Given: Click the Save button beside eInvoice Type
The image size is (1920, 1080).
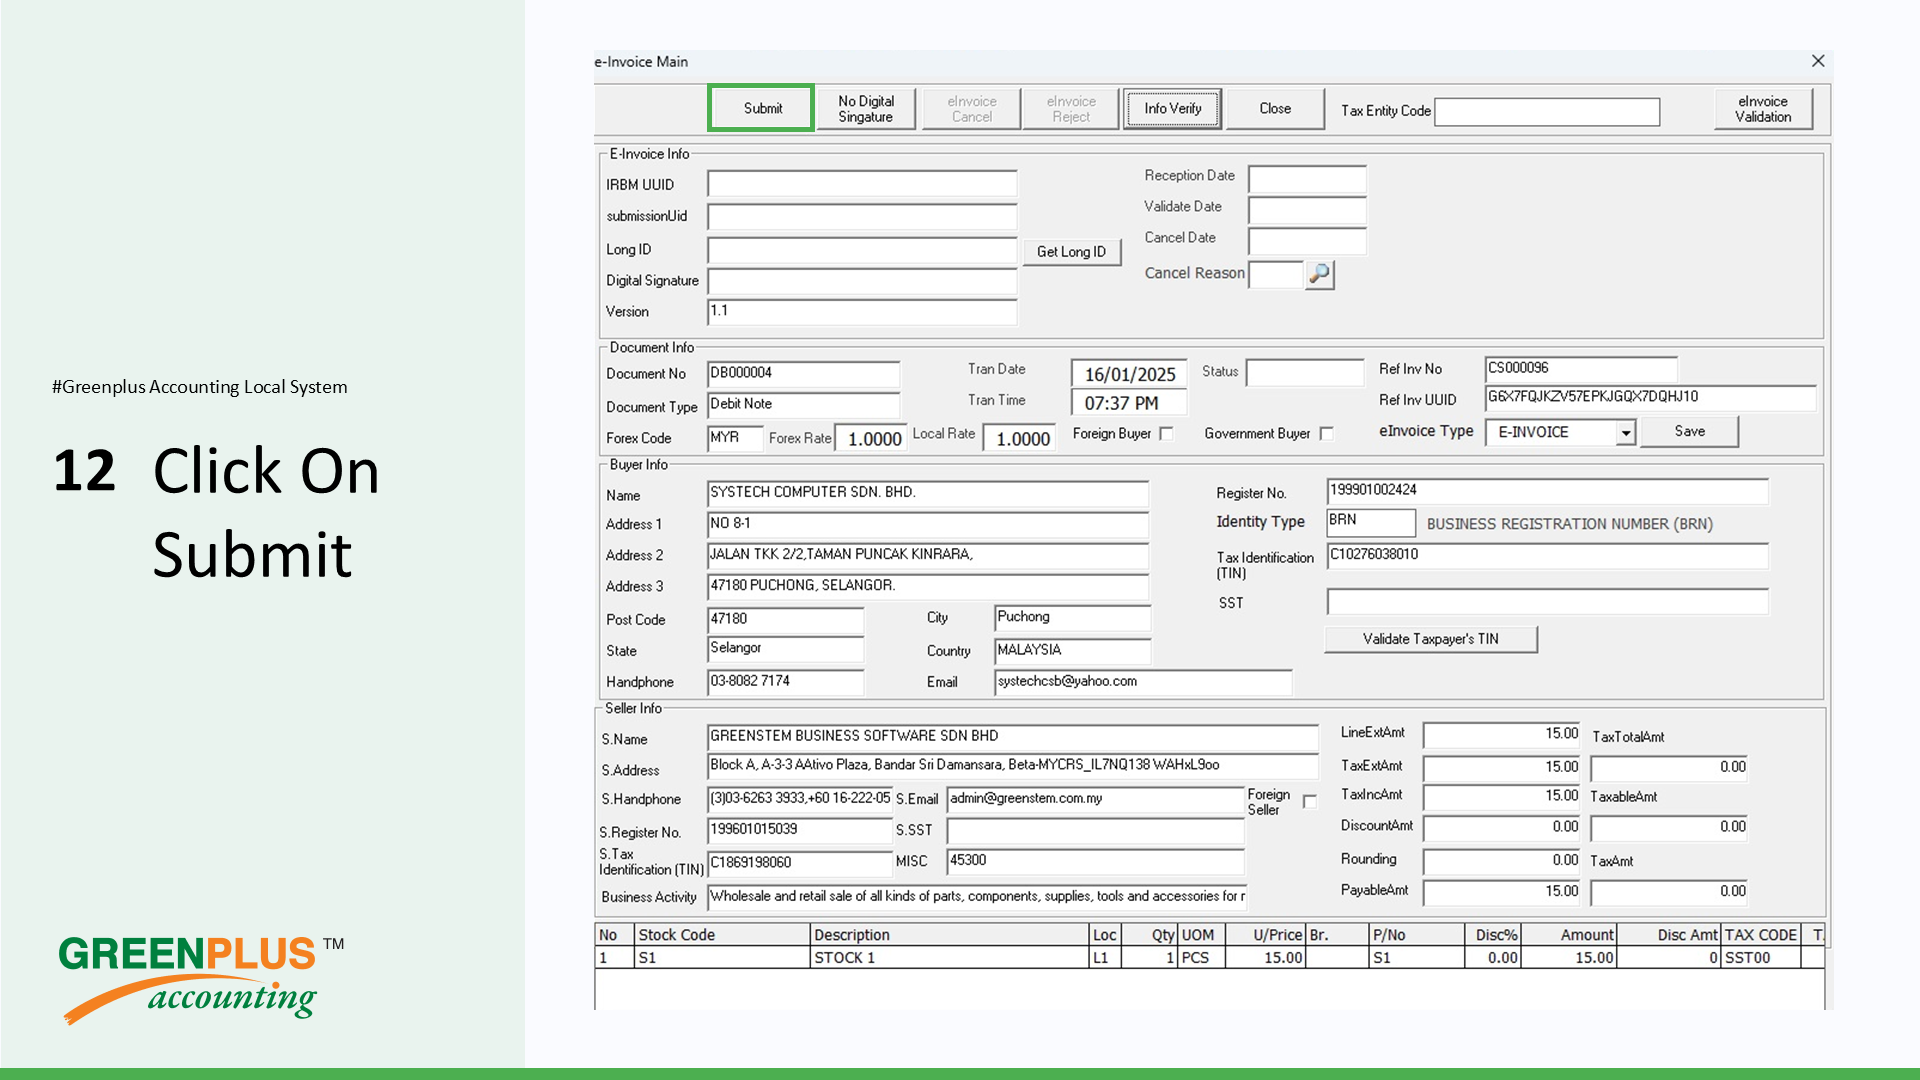Looking at the screenshot, I should (1690, 431).
